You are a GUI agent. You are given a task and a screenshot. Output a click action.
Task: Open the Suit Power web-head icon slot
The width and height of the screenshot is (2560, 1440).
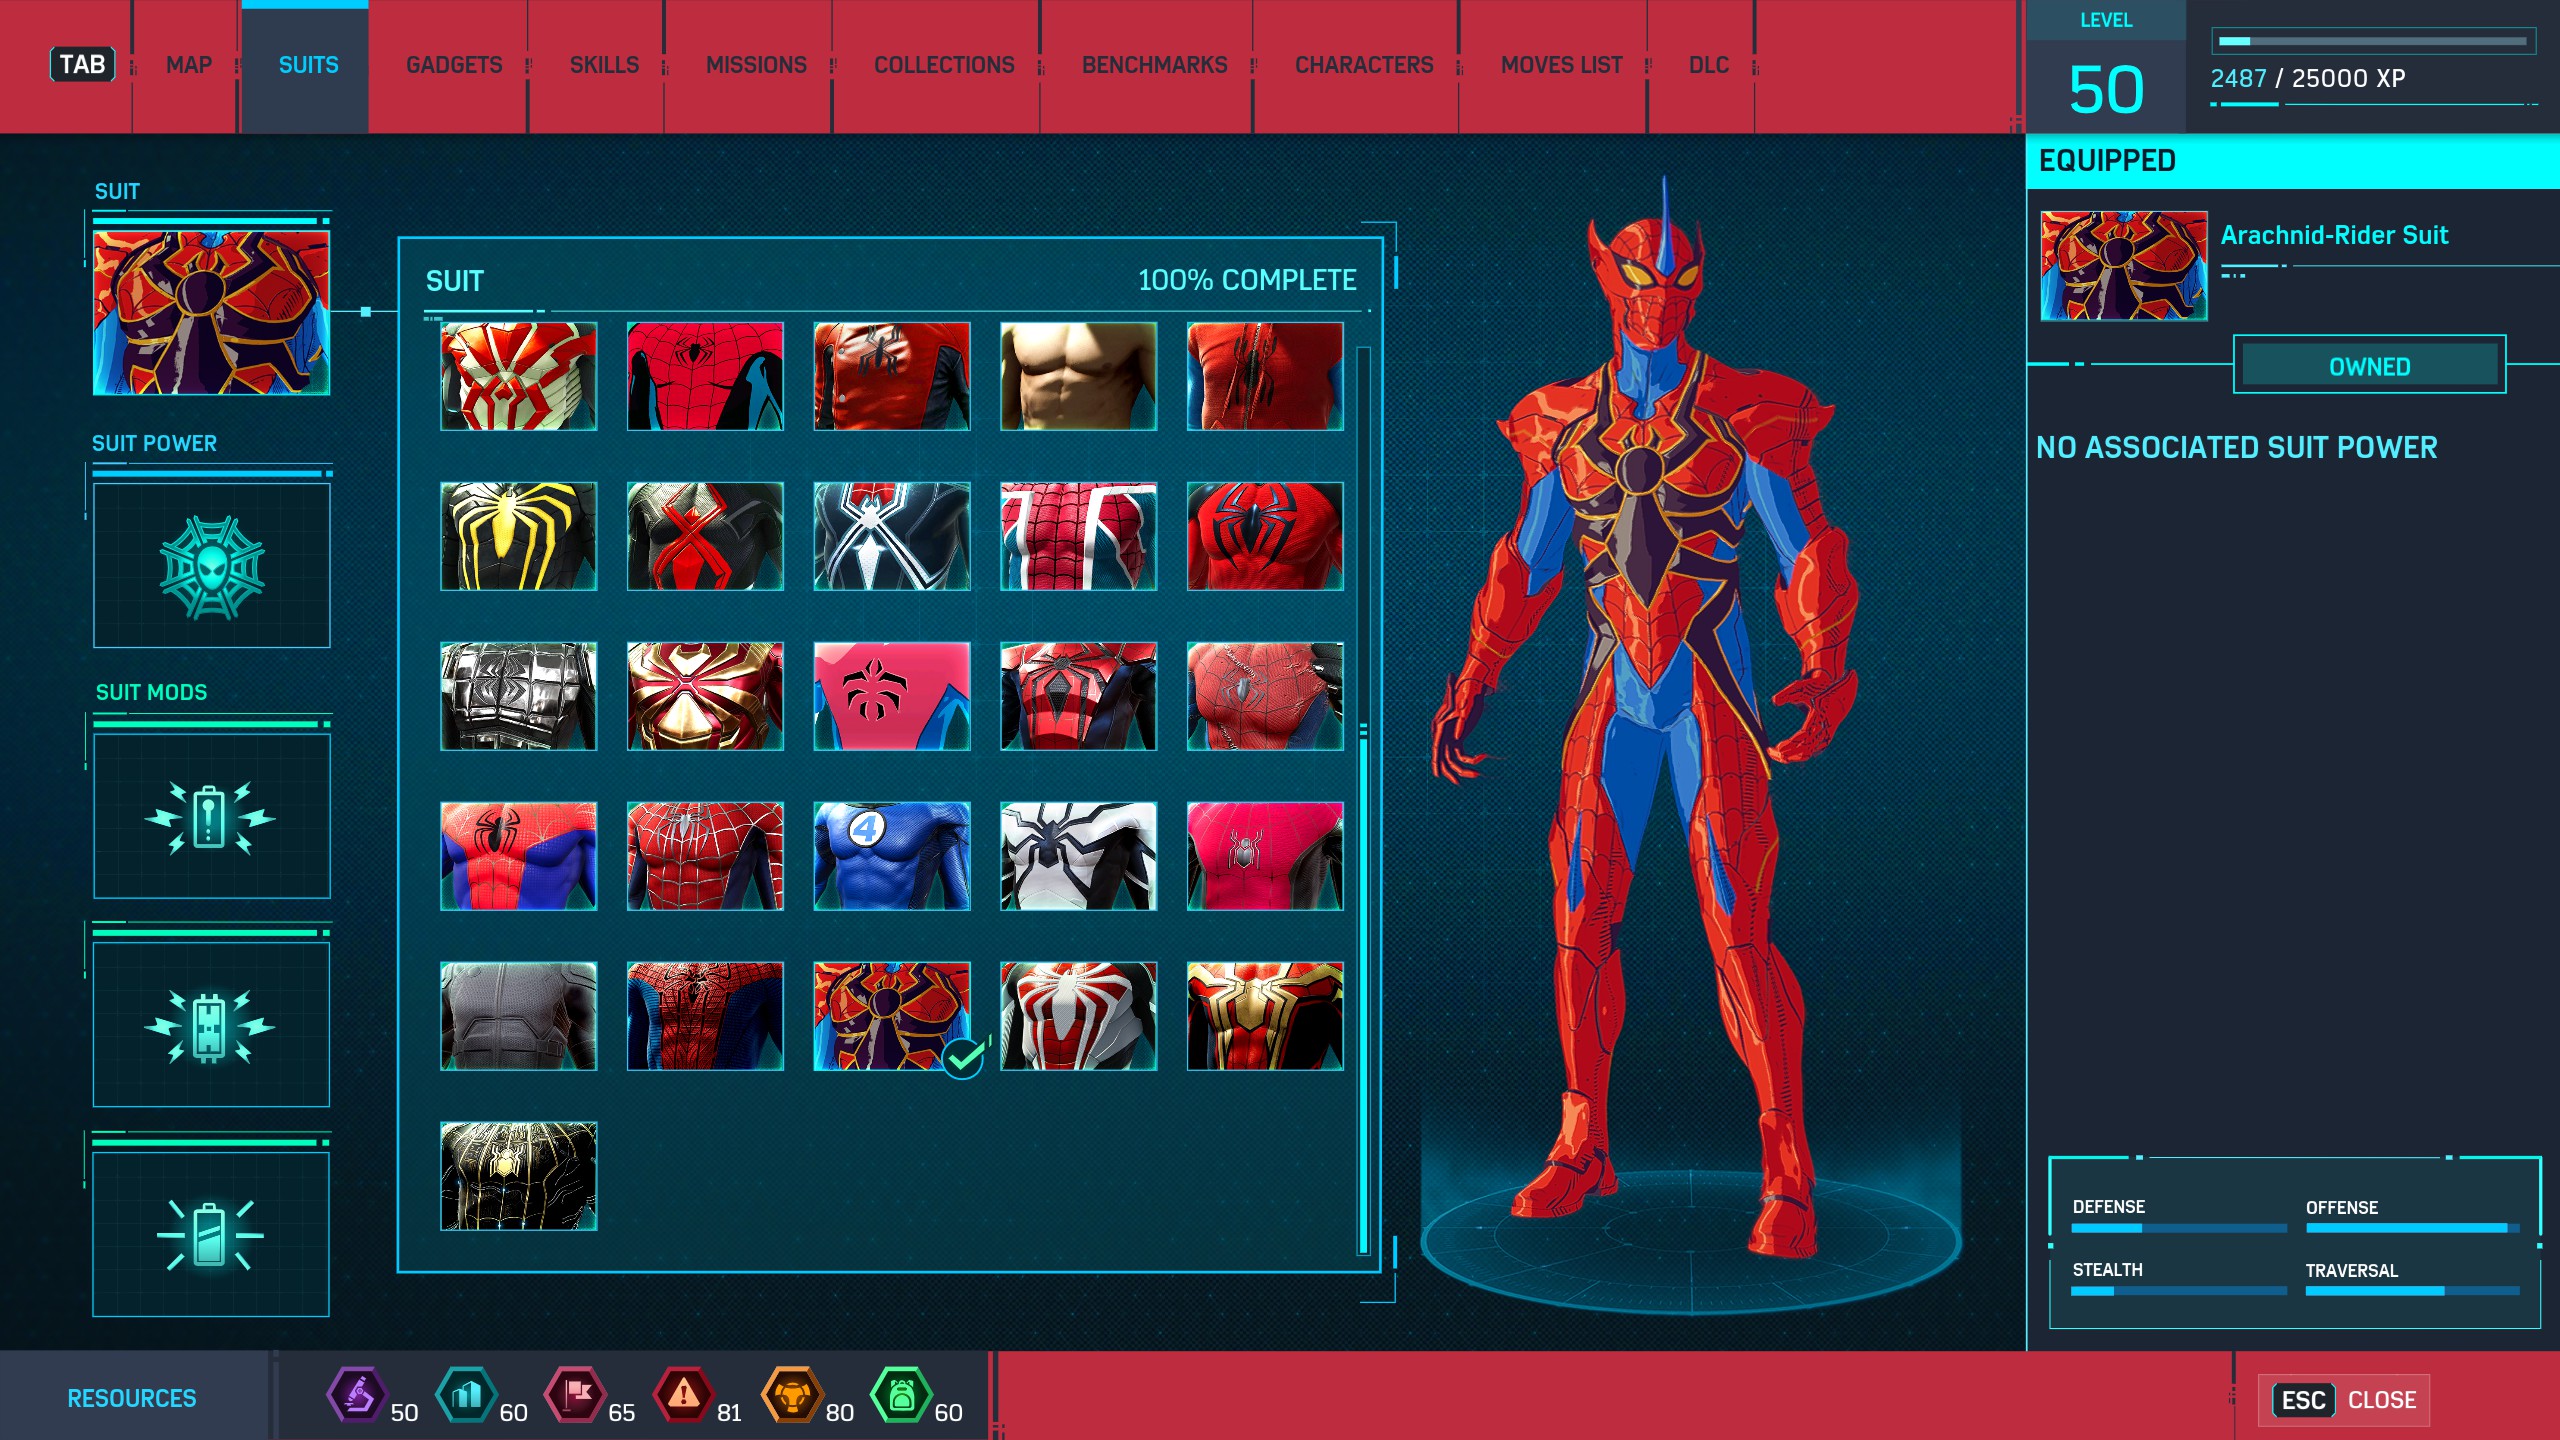pyautogui.click(x=211, y=566)
